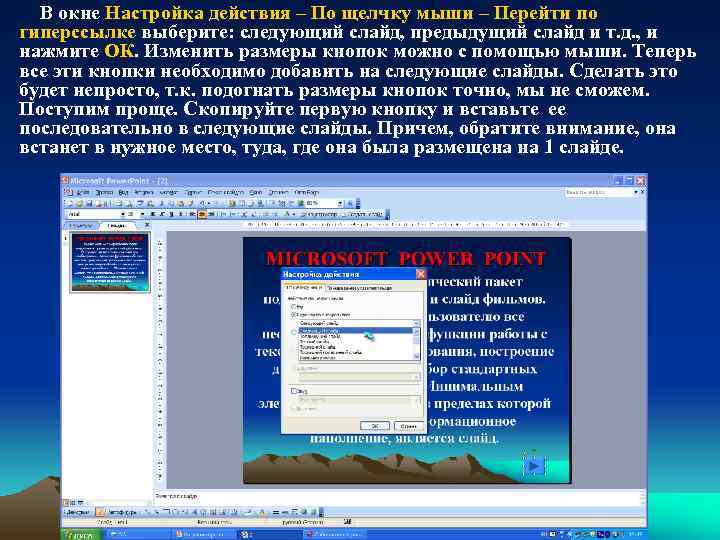Select slide 1 thumbnail in slides pane
Viewport: 720px width, 540px height.
coord(110,262)
